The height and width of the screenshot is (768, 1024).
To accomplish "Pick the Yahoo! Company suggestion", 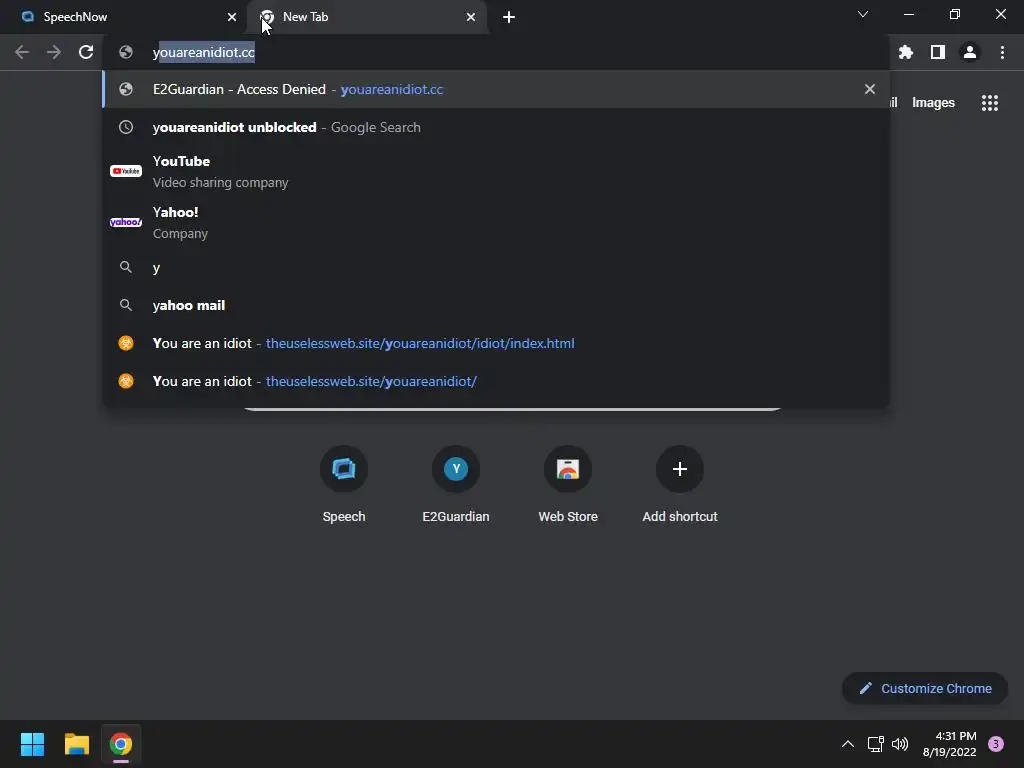I will pos(496,223).
